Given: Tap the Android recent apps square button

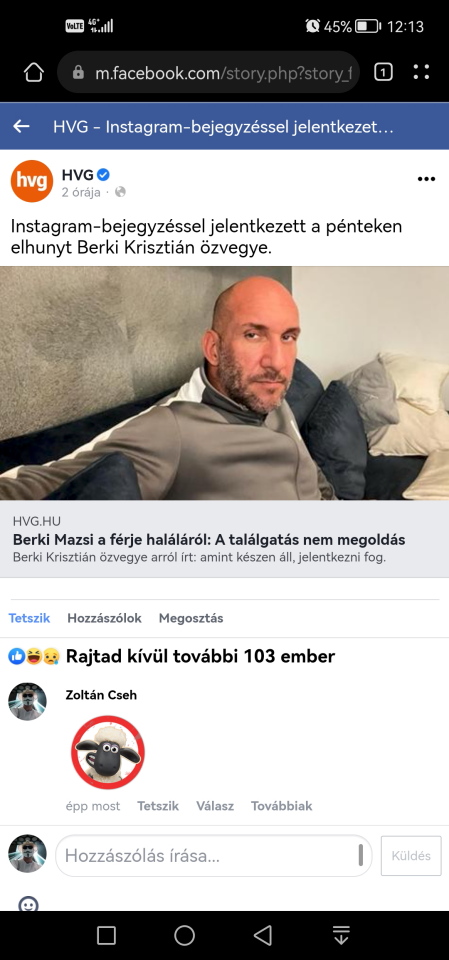Looking at the screenshot, I should click(x=107, y=935).
